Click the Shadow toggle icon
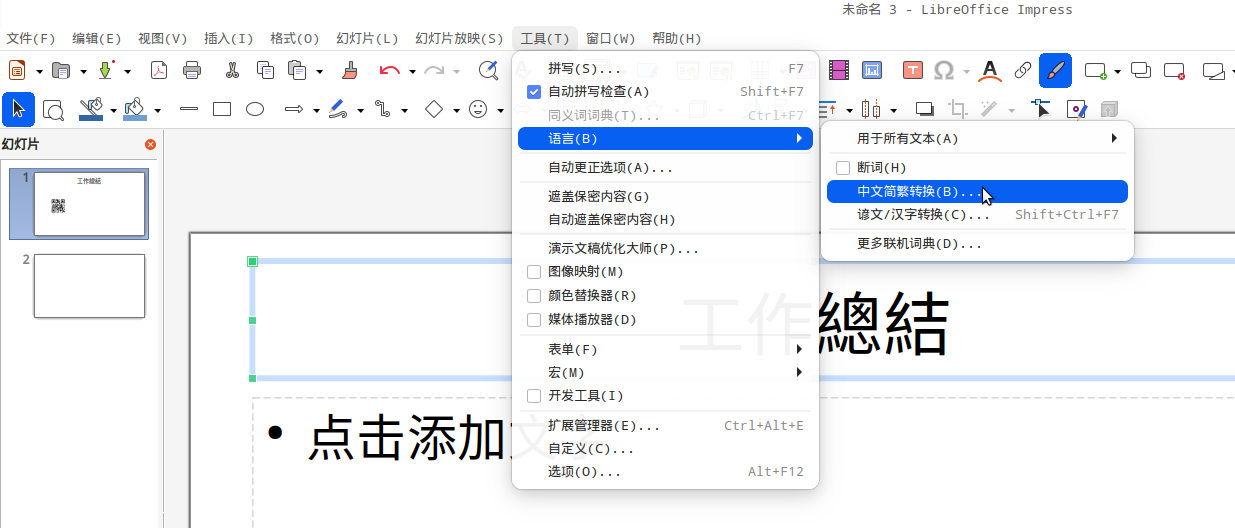 tap(925, 109)
